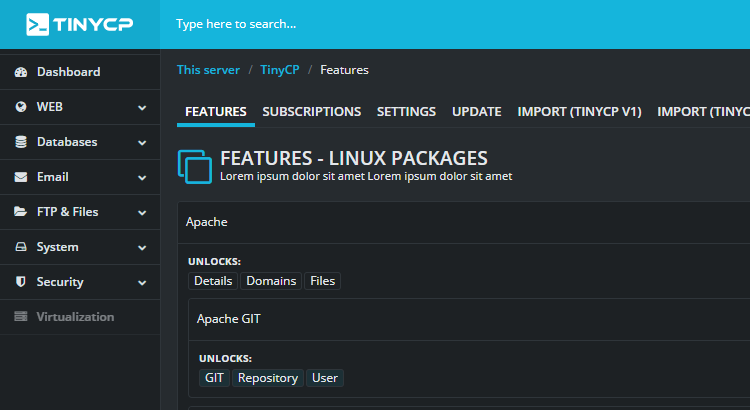The image size is (750, 410).
Task: Open the IMPORT (TINYCP V1) tab
Action: [x=579, y=112]
